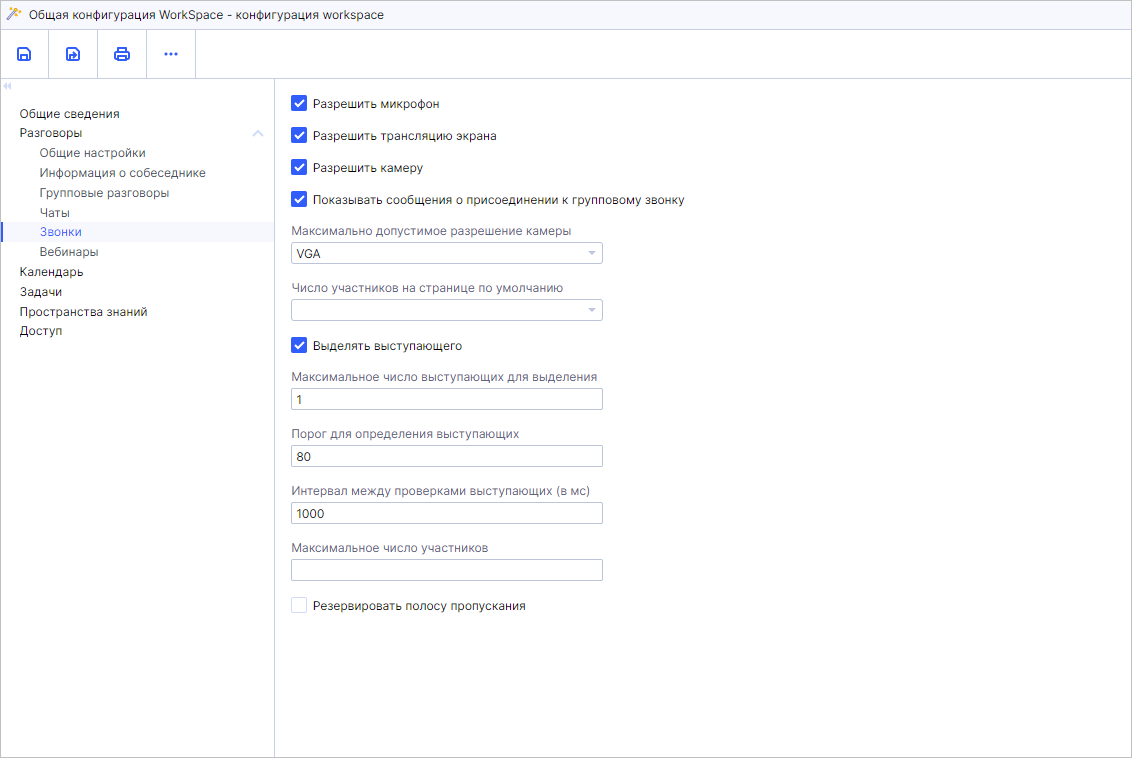Click Интервал между проверками field with 1000
1132x758 pixels.
[447, 513]
